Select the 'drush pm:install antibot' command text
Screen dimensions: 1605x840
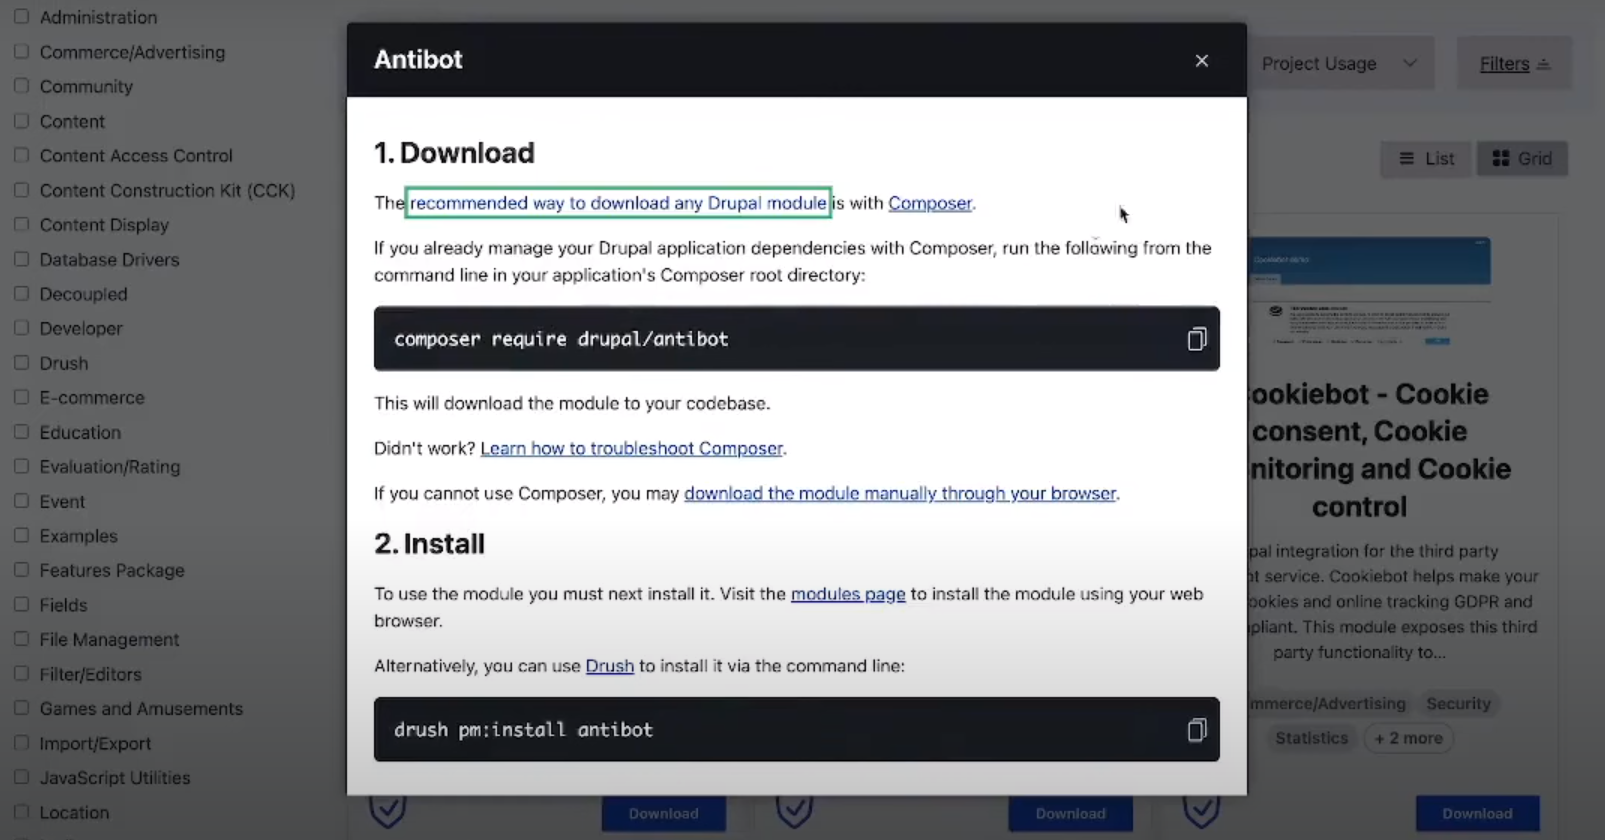(523, 730)
